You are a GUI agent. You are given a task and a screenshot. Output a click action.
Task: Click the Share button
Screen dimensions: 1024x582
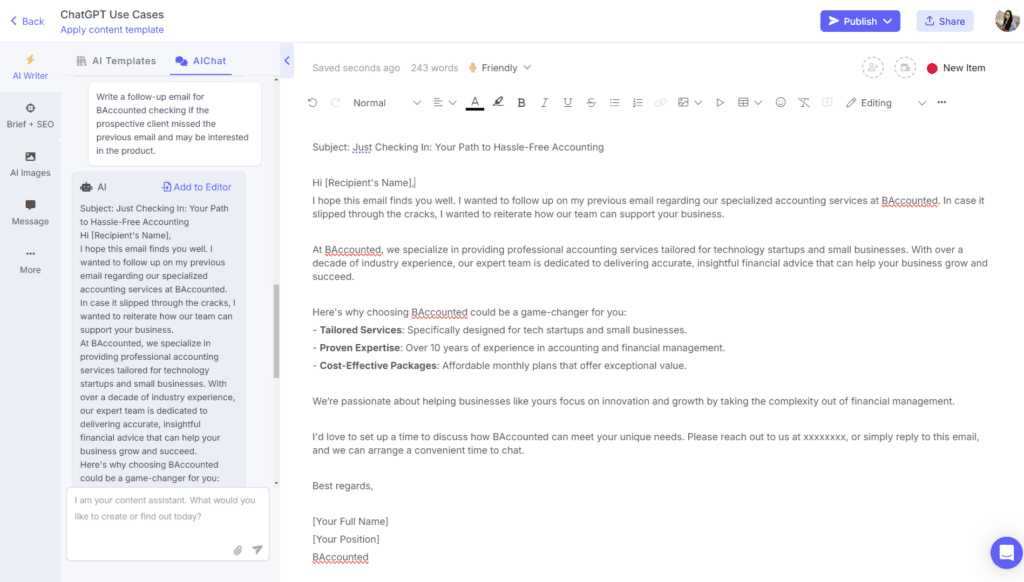(x=944, y=21)
